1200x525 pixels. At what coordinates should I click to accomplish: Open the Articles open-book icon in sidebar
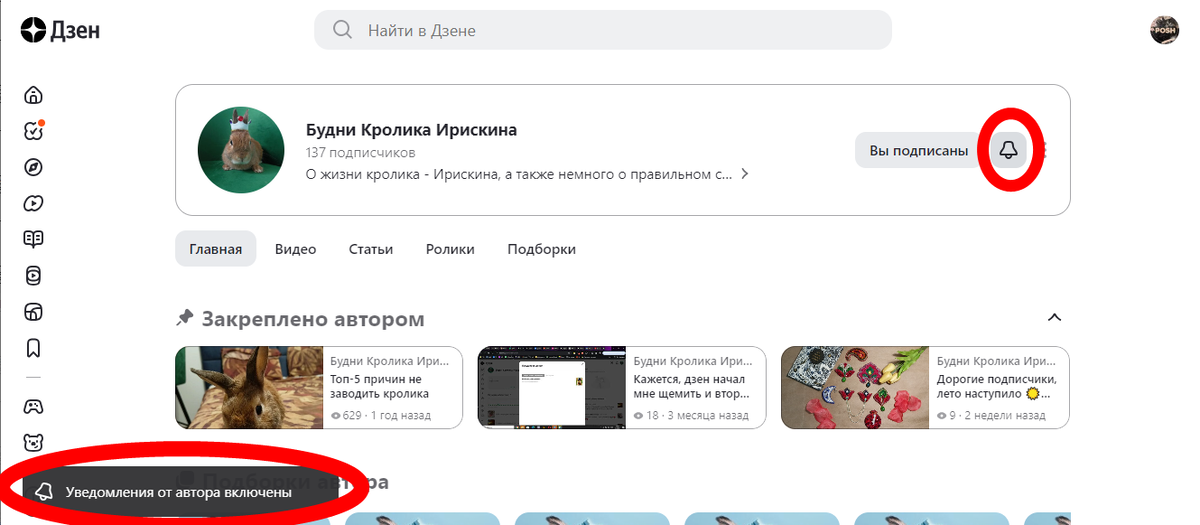point(34,239)
